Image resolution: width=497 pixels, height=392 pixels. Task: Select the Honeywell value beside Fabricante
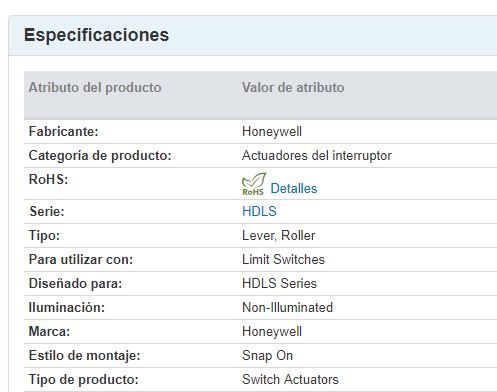272,132
